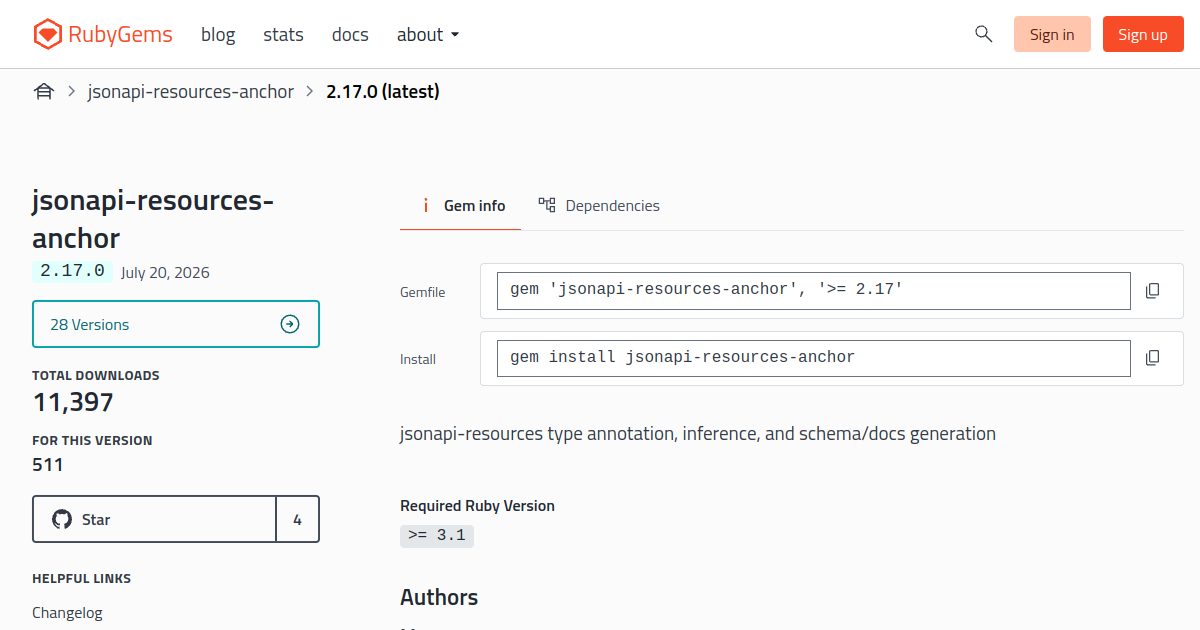Click the arrow icon in 28 Versions
1200x630 pixels.
pyautogui.click(x=290, y=324)
